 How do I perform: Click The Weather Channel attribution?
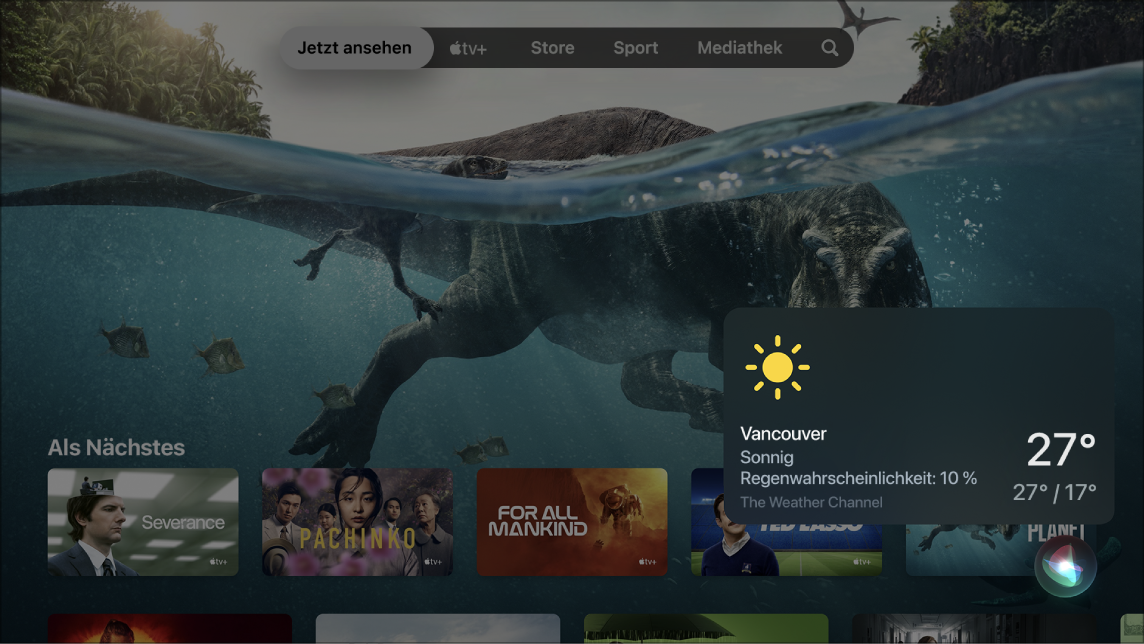[811, 503]
